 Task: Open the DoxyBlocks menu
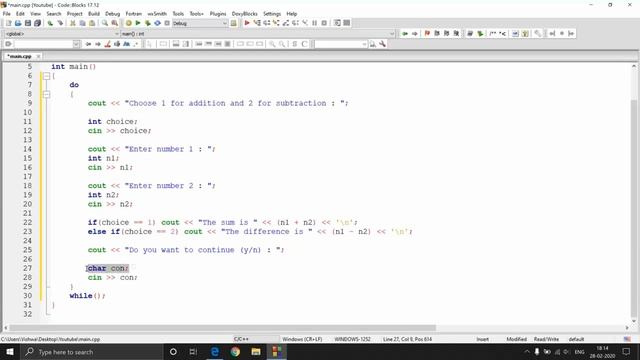[244, 13]
